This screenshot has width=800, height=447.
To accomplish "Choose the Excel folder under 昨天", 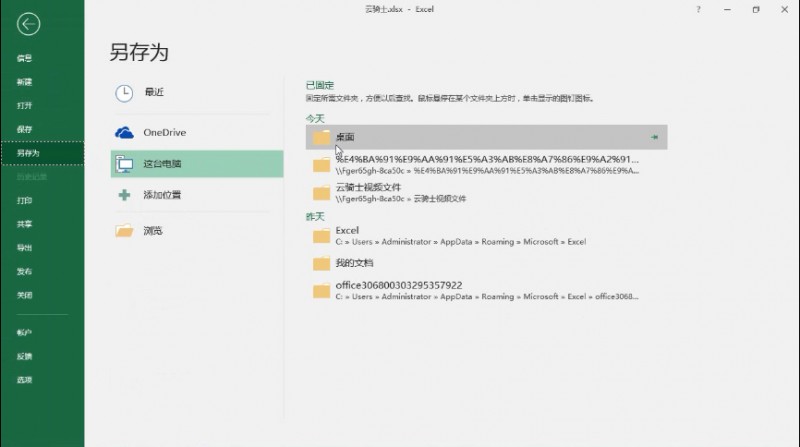I will click(486, 236).
